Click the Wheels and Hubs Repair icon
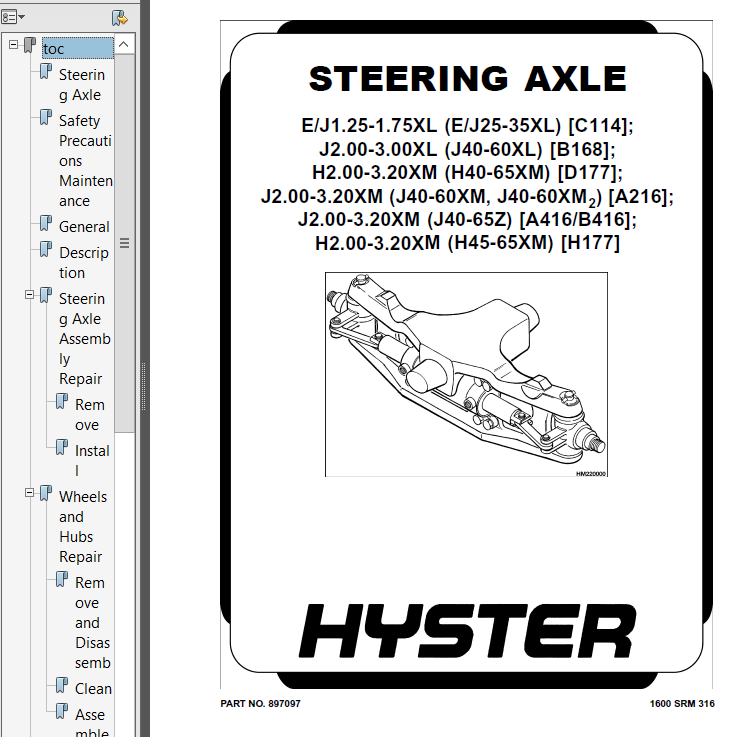The height and width of the screenshot is (737, 746). pos(46,493)
